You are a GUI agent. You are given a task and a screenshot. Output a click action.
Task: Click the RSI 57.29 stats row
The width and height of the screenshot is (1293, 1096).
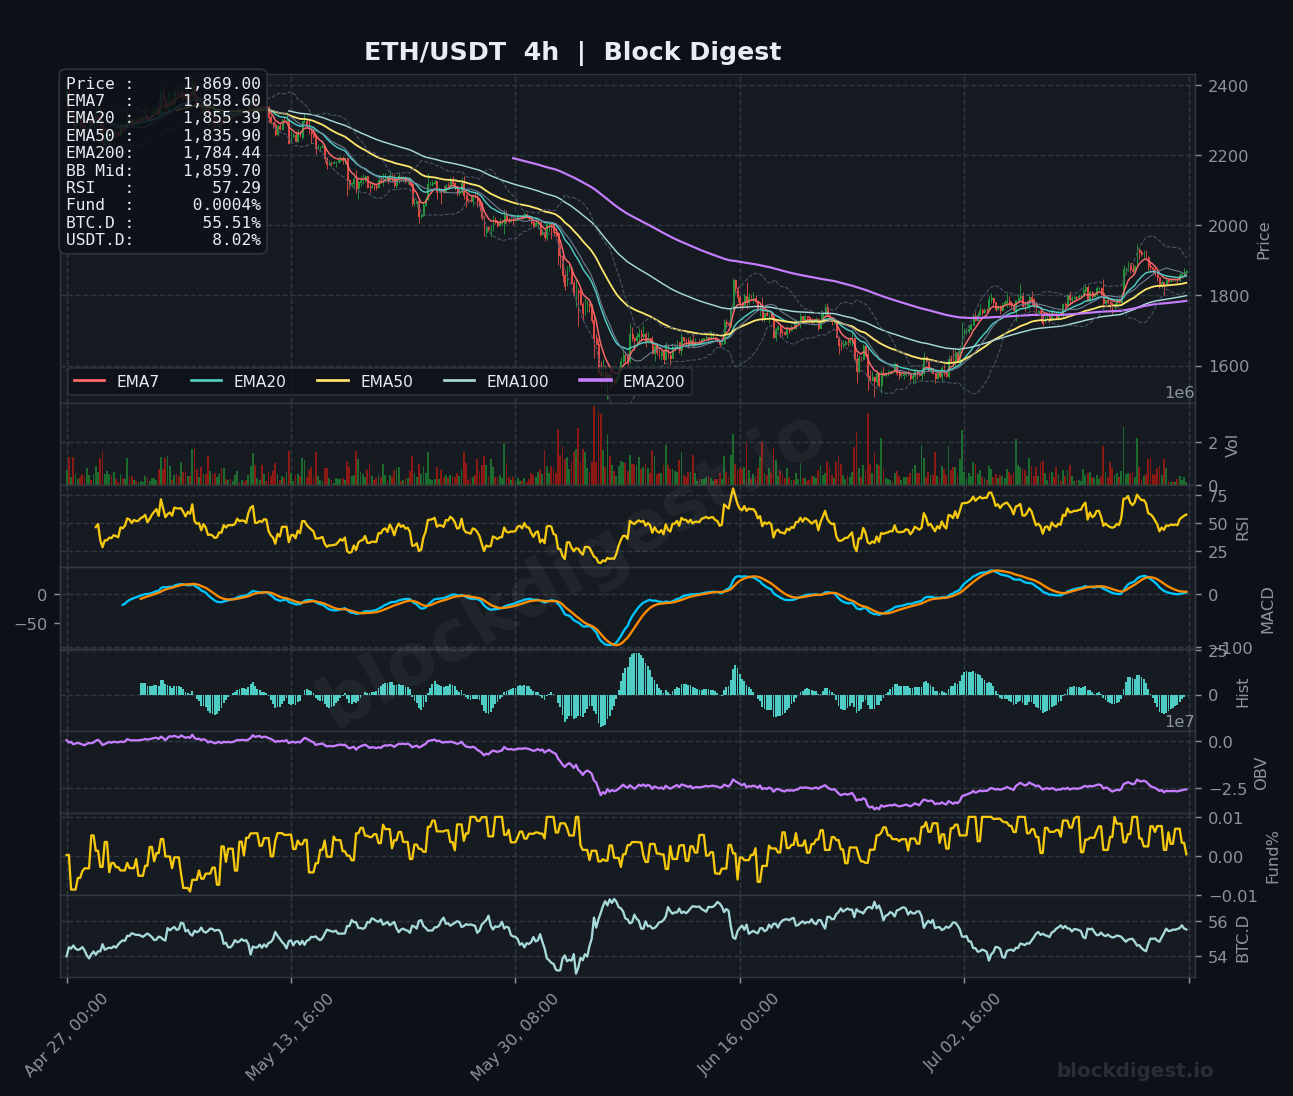pyautogui.click(x=163, y=188)
